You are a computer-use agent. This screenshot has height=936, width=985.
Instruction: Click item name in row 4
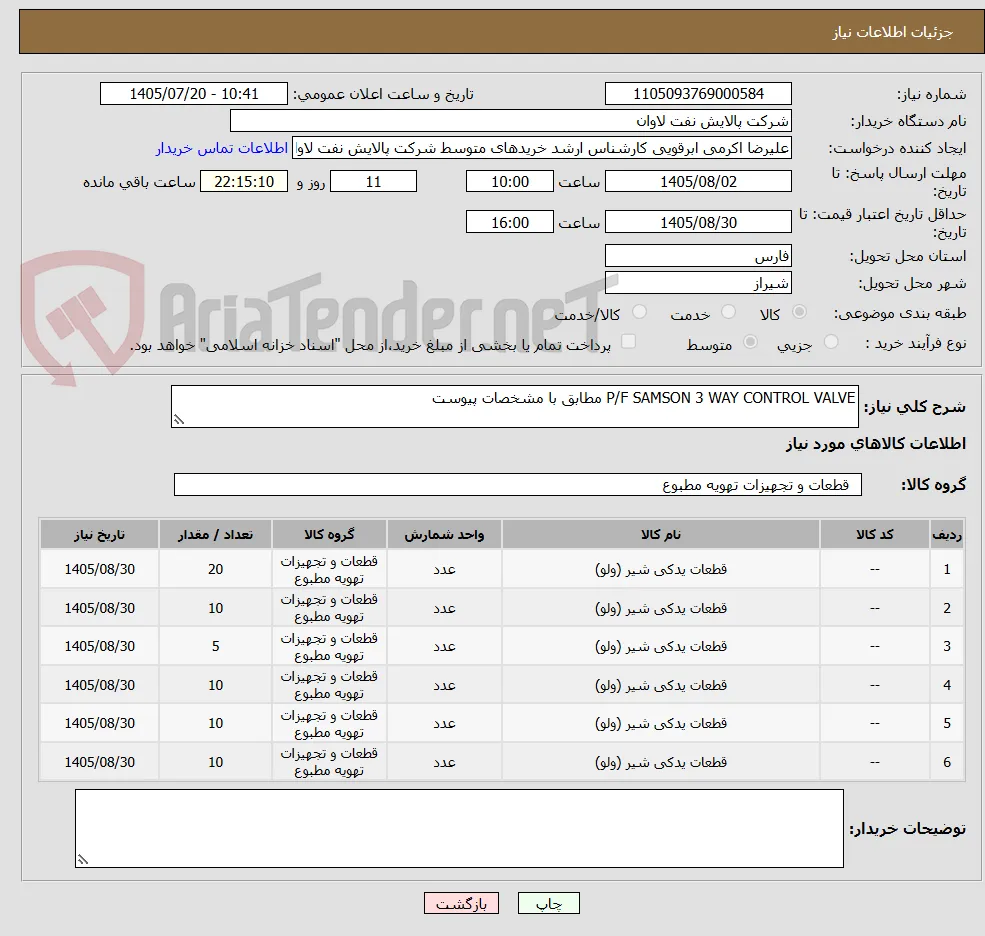[x=661, y=685]
